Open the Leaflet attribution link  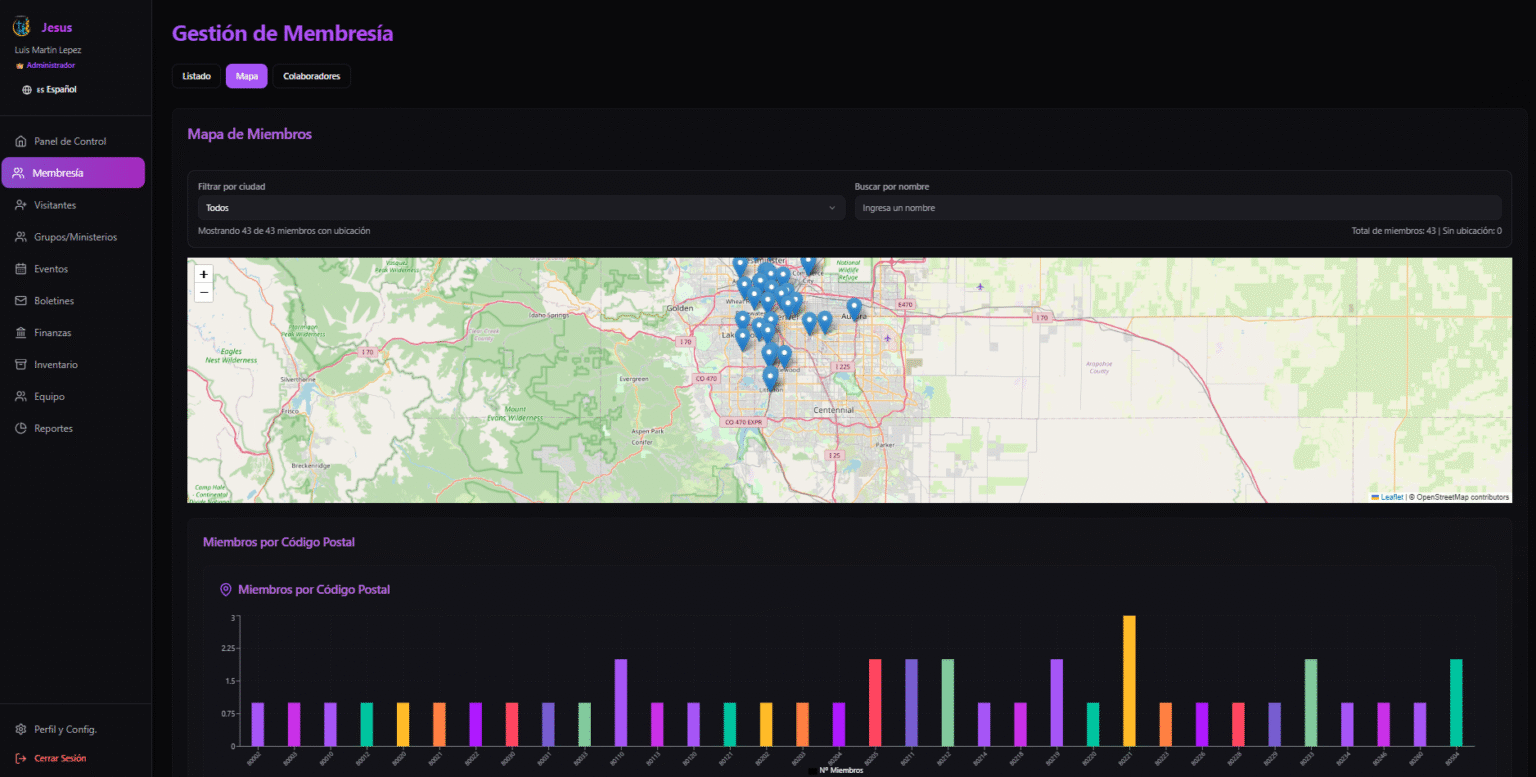pos(1391,497)
